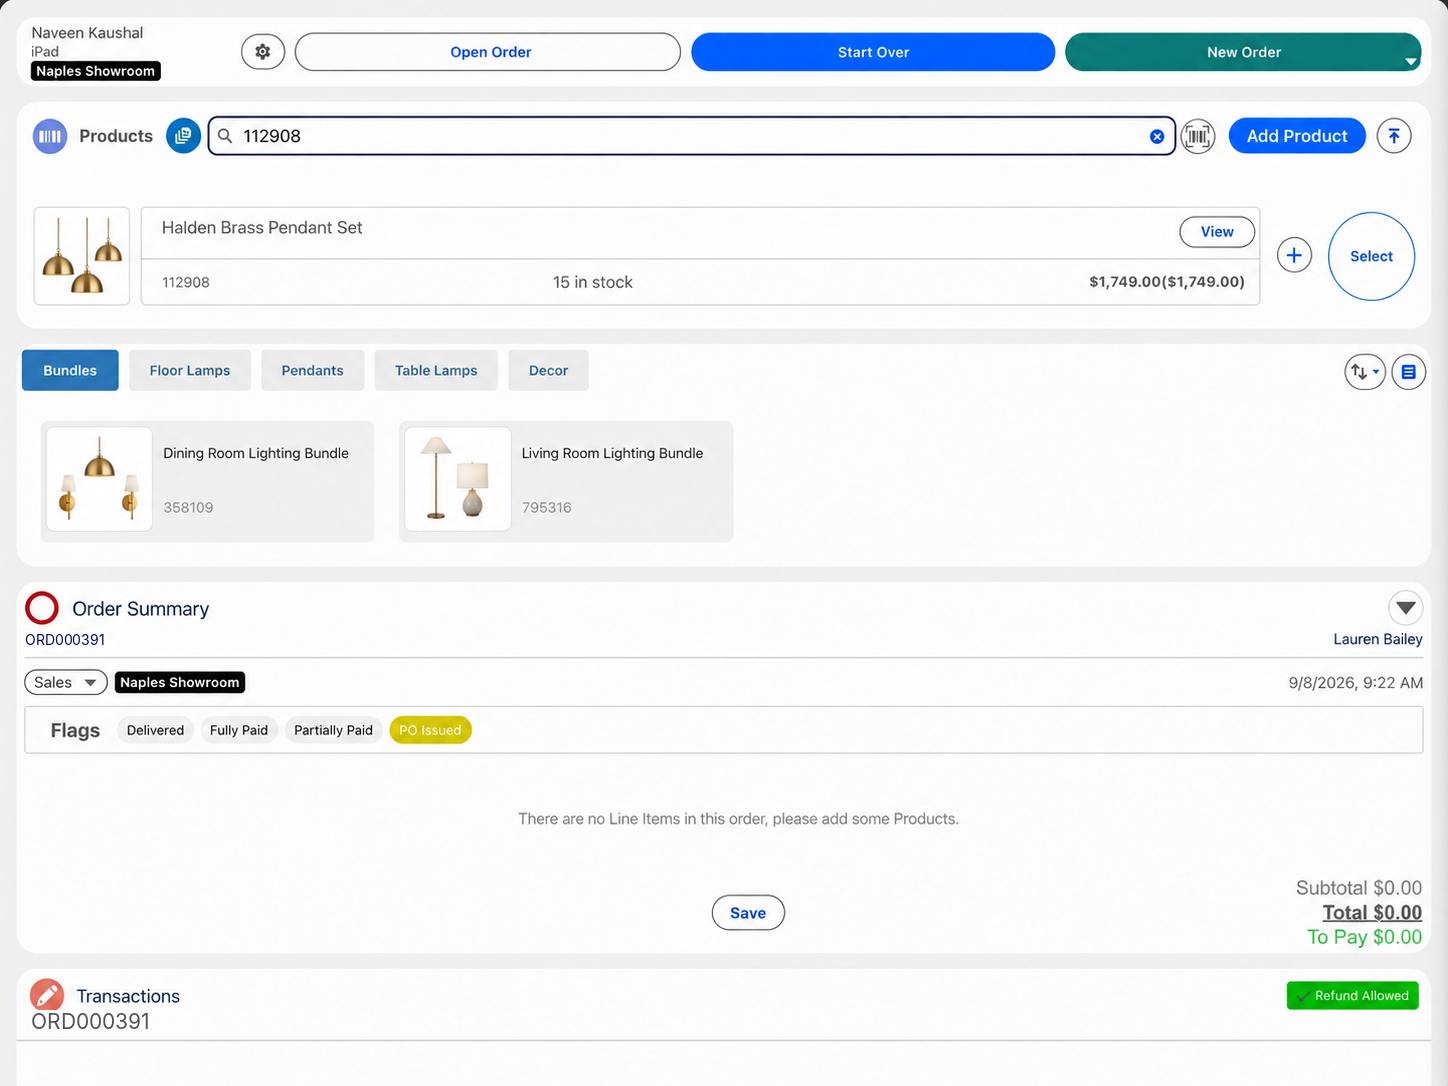Click the Lauren Bailey customer name
Image resolution: width=1448 pixels, height=1086 pixels.
click(x=1377, y=639)
